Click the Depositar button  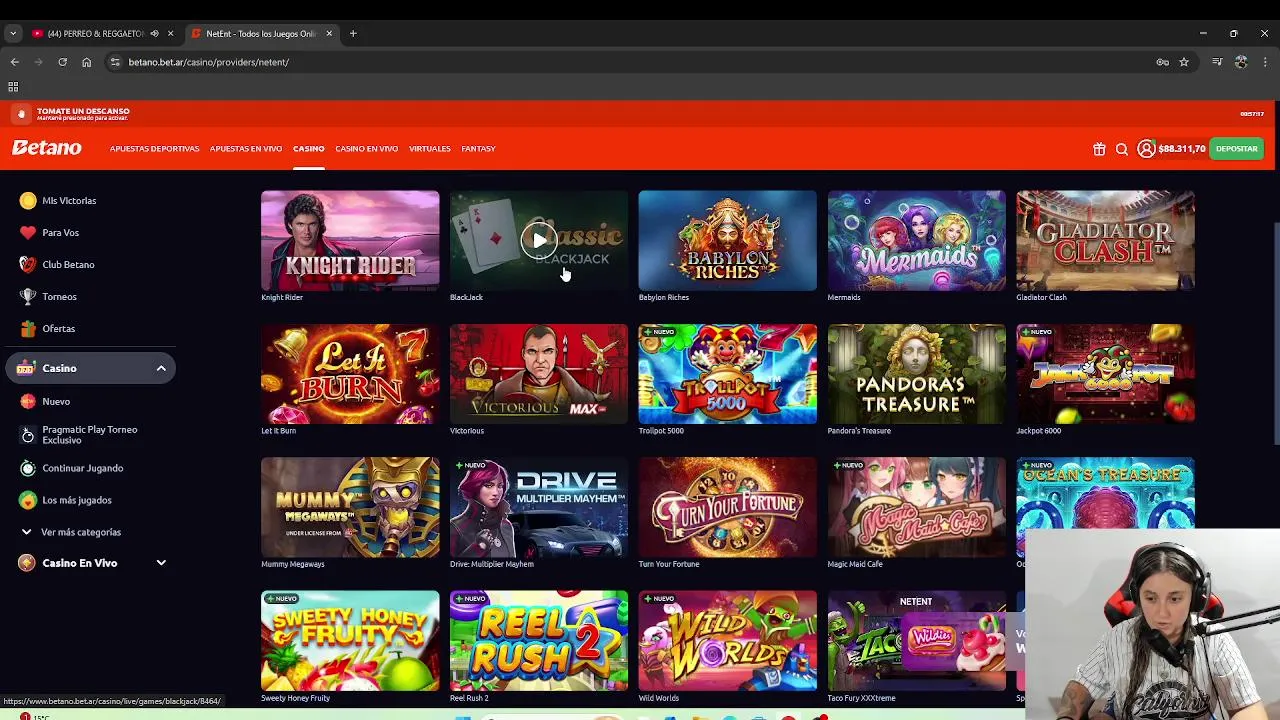pyautogui.click(x=1237, y=149)
